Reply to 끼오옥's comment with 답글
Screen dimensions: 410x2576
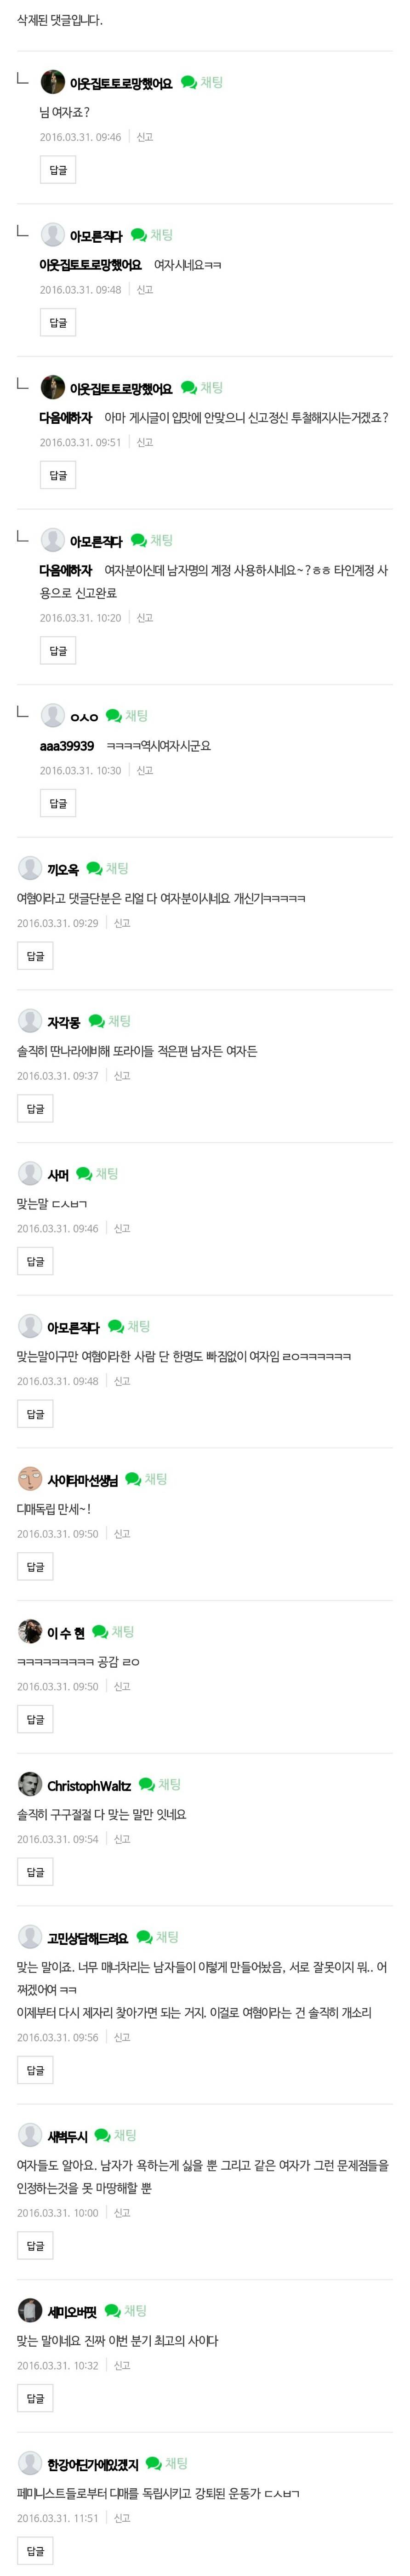(35, 953)
